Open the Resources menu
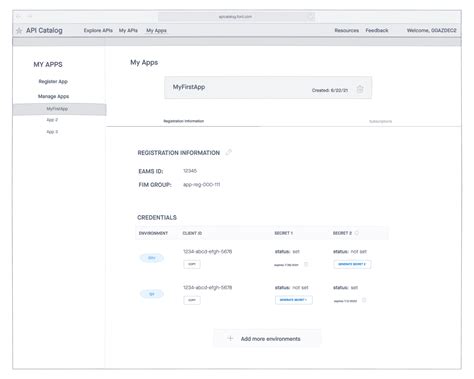Viewport: 474px width, 379px height. click(347, 30)
